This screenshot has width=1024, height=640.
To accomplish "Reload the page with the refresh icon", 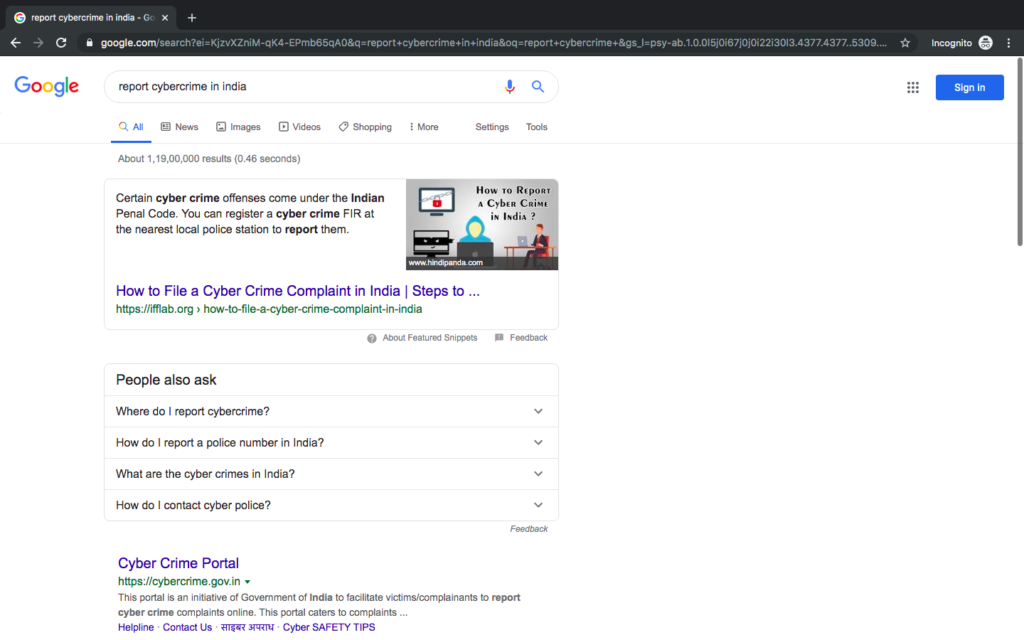I will pyautogui.click(x=61, y=42).
